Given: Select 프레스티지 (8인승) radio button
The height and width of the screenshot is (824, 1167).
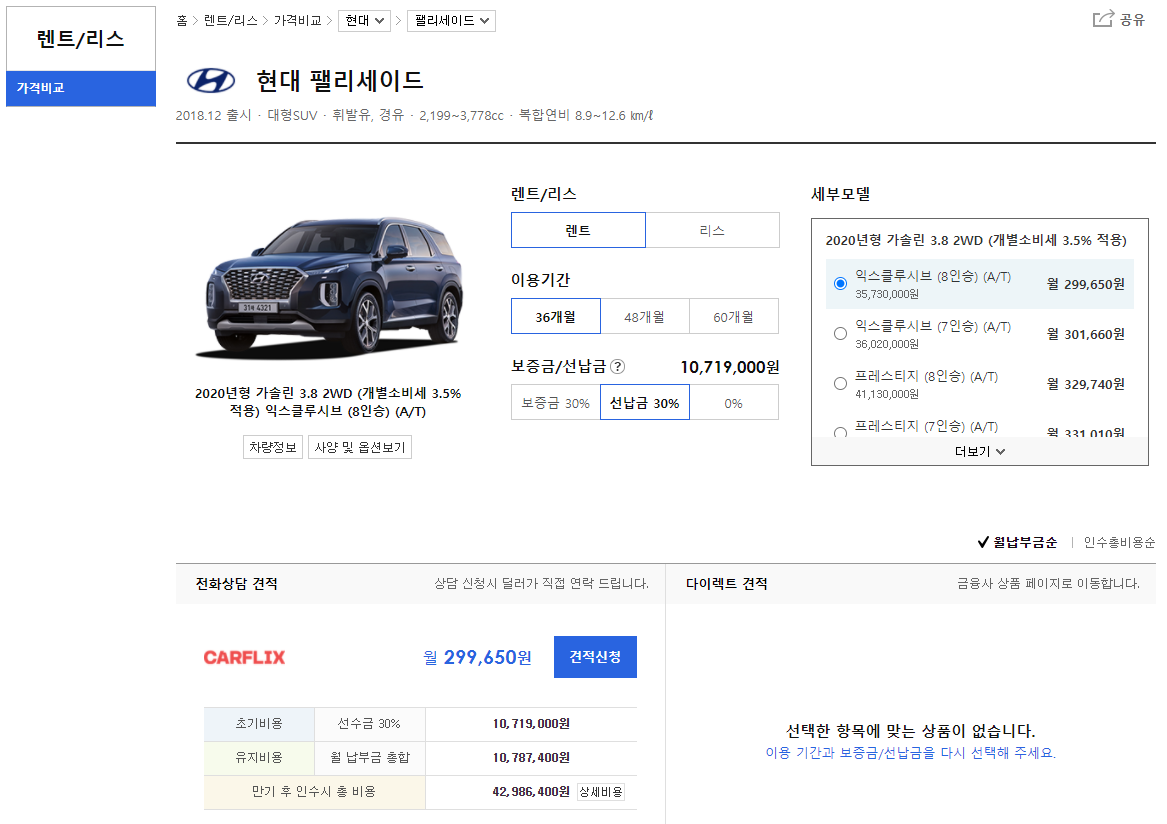Looking at the screenshot, I should coord(840,383).
